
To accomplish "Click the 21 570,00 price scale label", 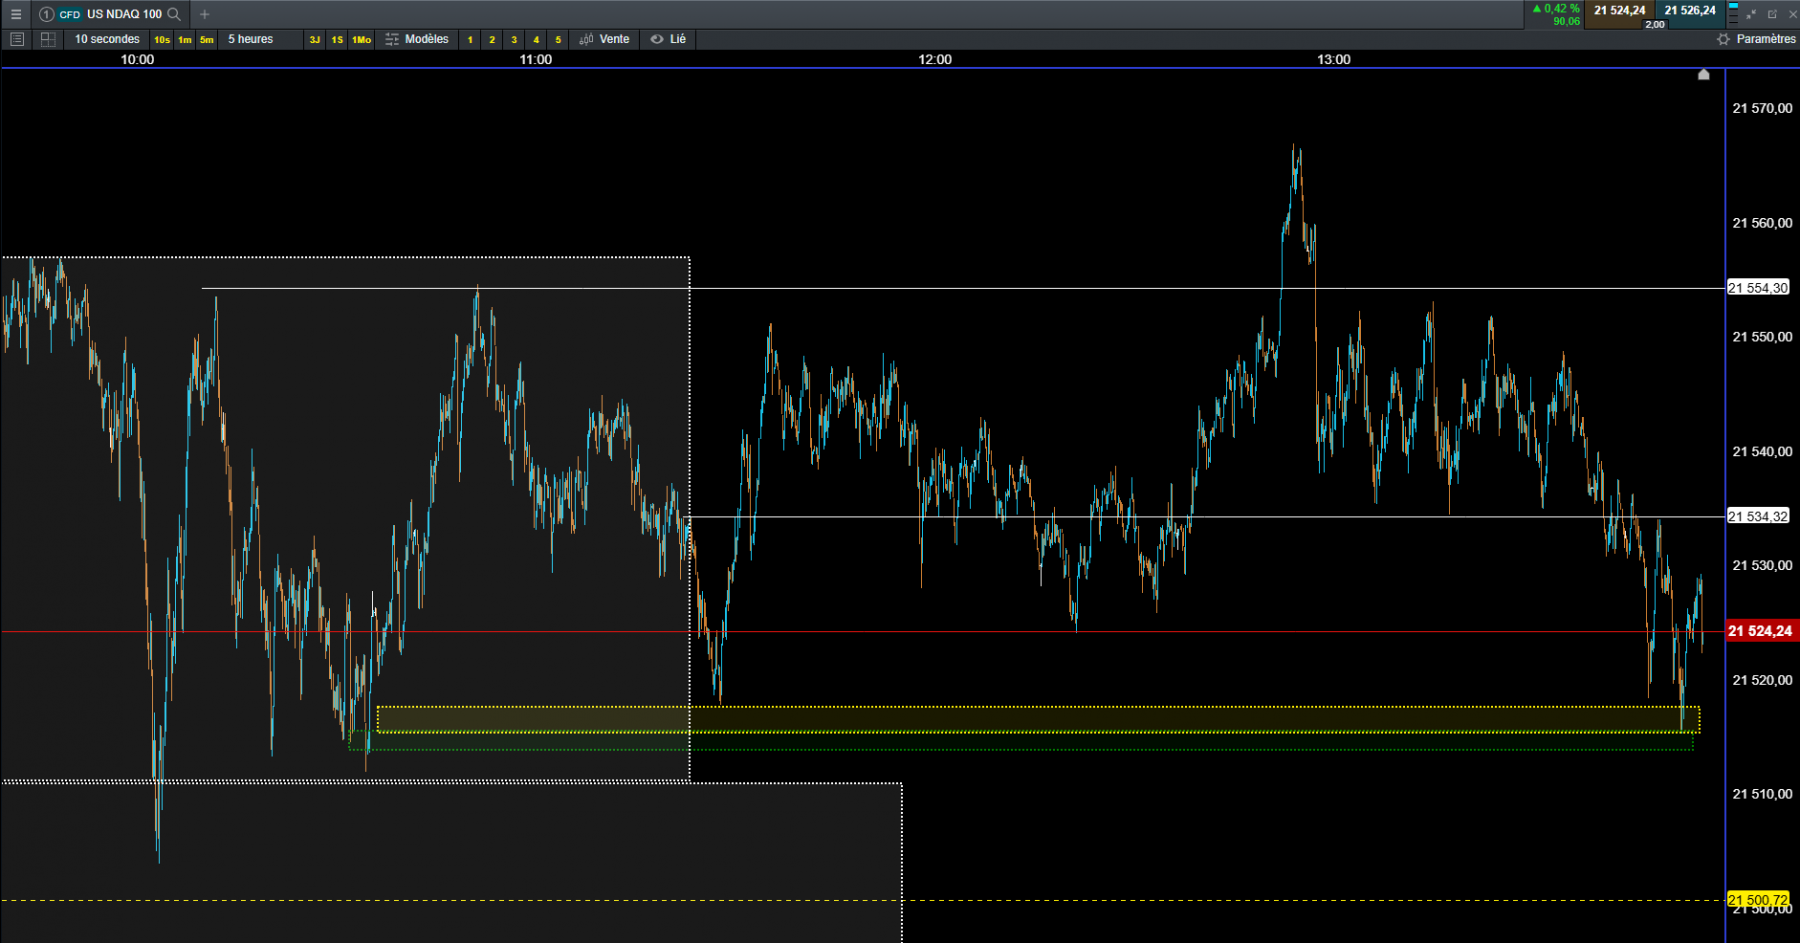I will [x=1763, y=108].
